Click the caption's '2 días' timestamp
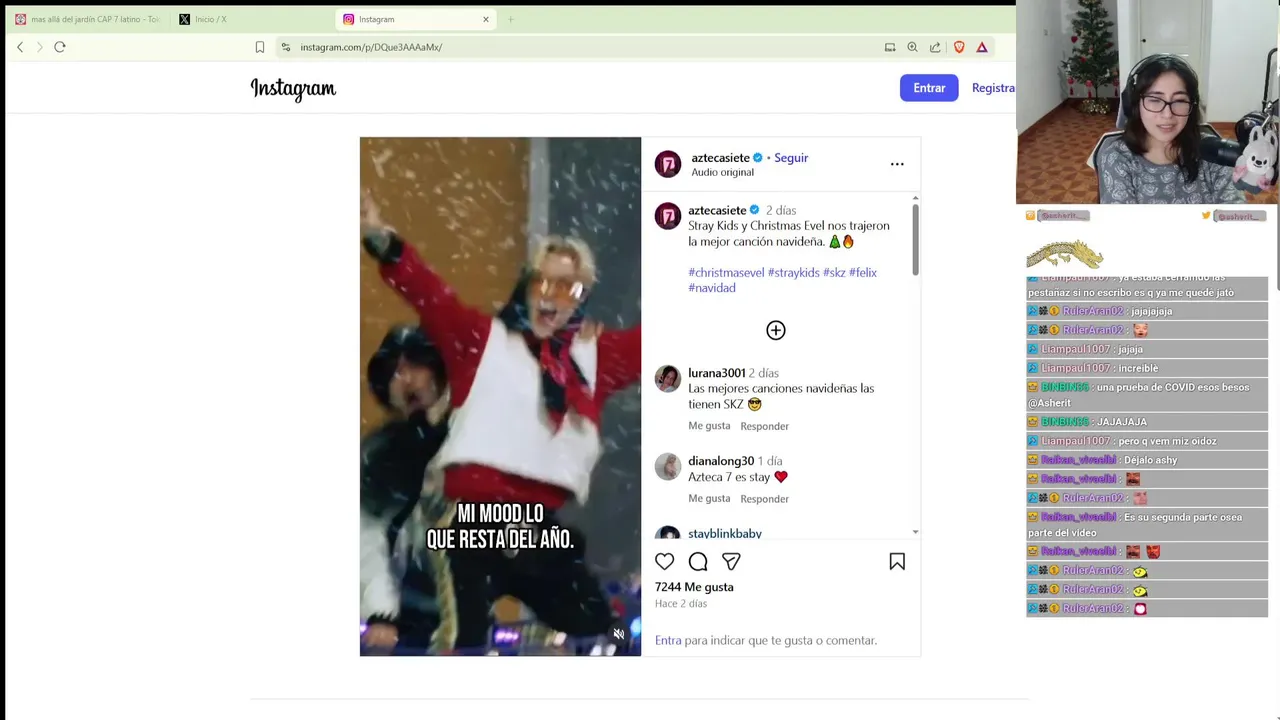Screen dimensions: 1280x720 pos(781,211)
